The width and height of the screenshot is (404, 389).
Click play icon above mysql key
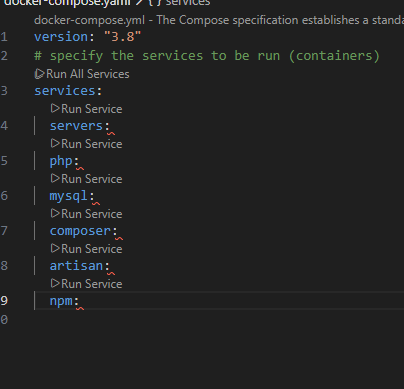tap(55, 178)
